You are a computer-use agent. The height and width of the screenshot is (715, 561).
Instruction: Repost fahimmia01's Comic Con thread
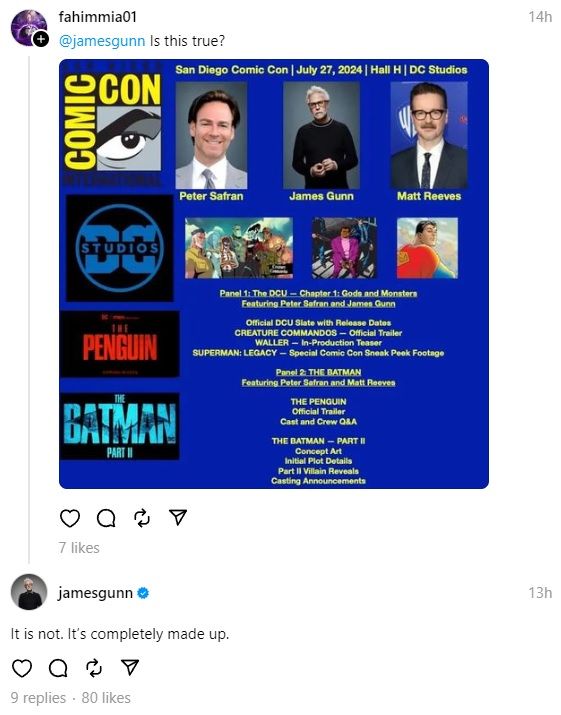click(x=142, y=518)
